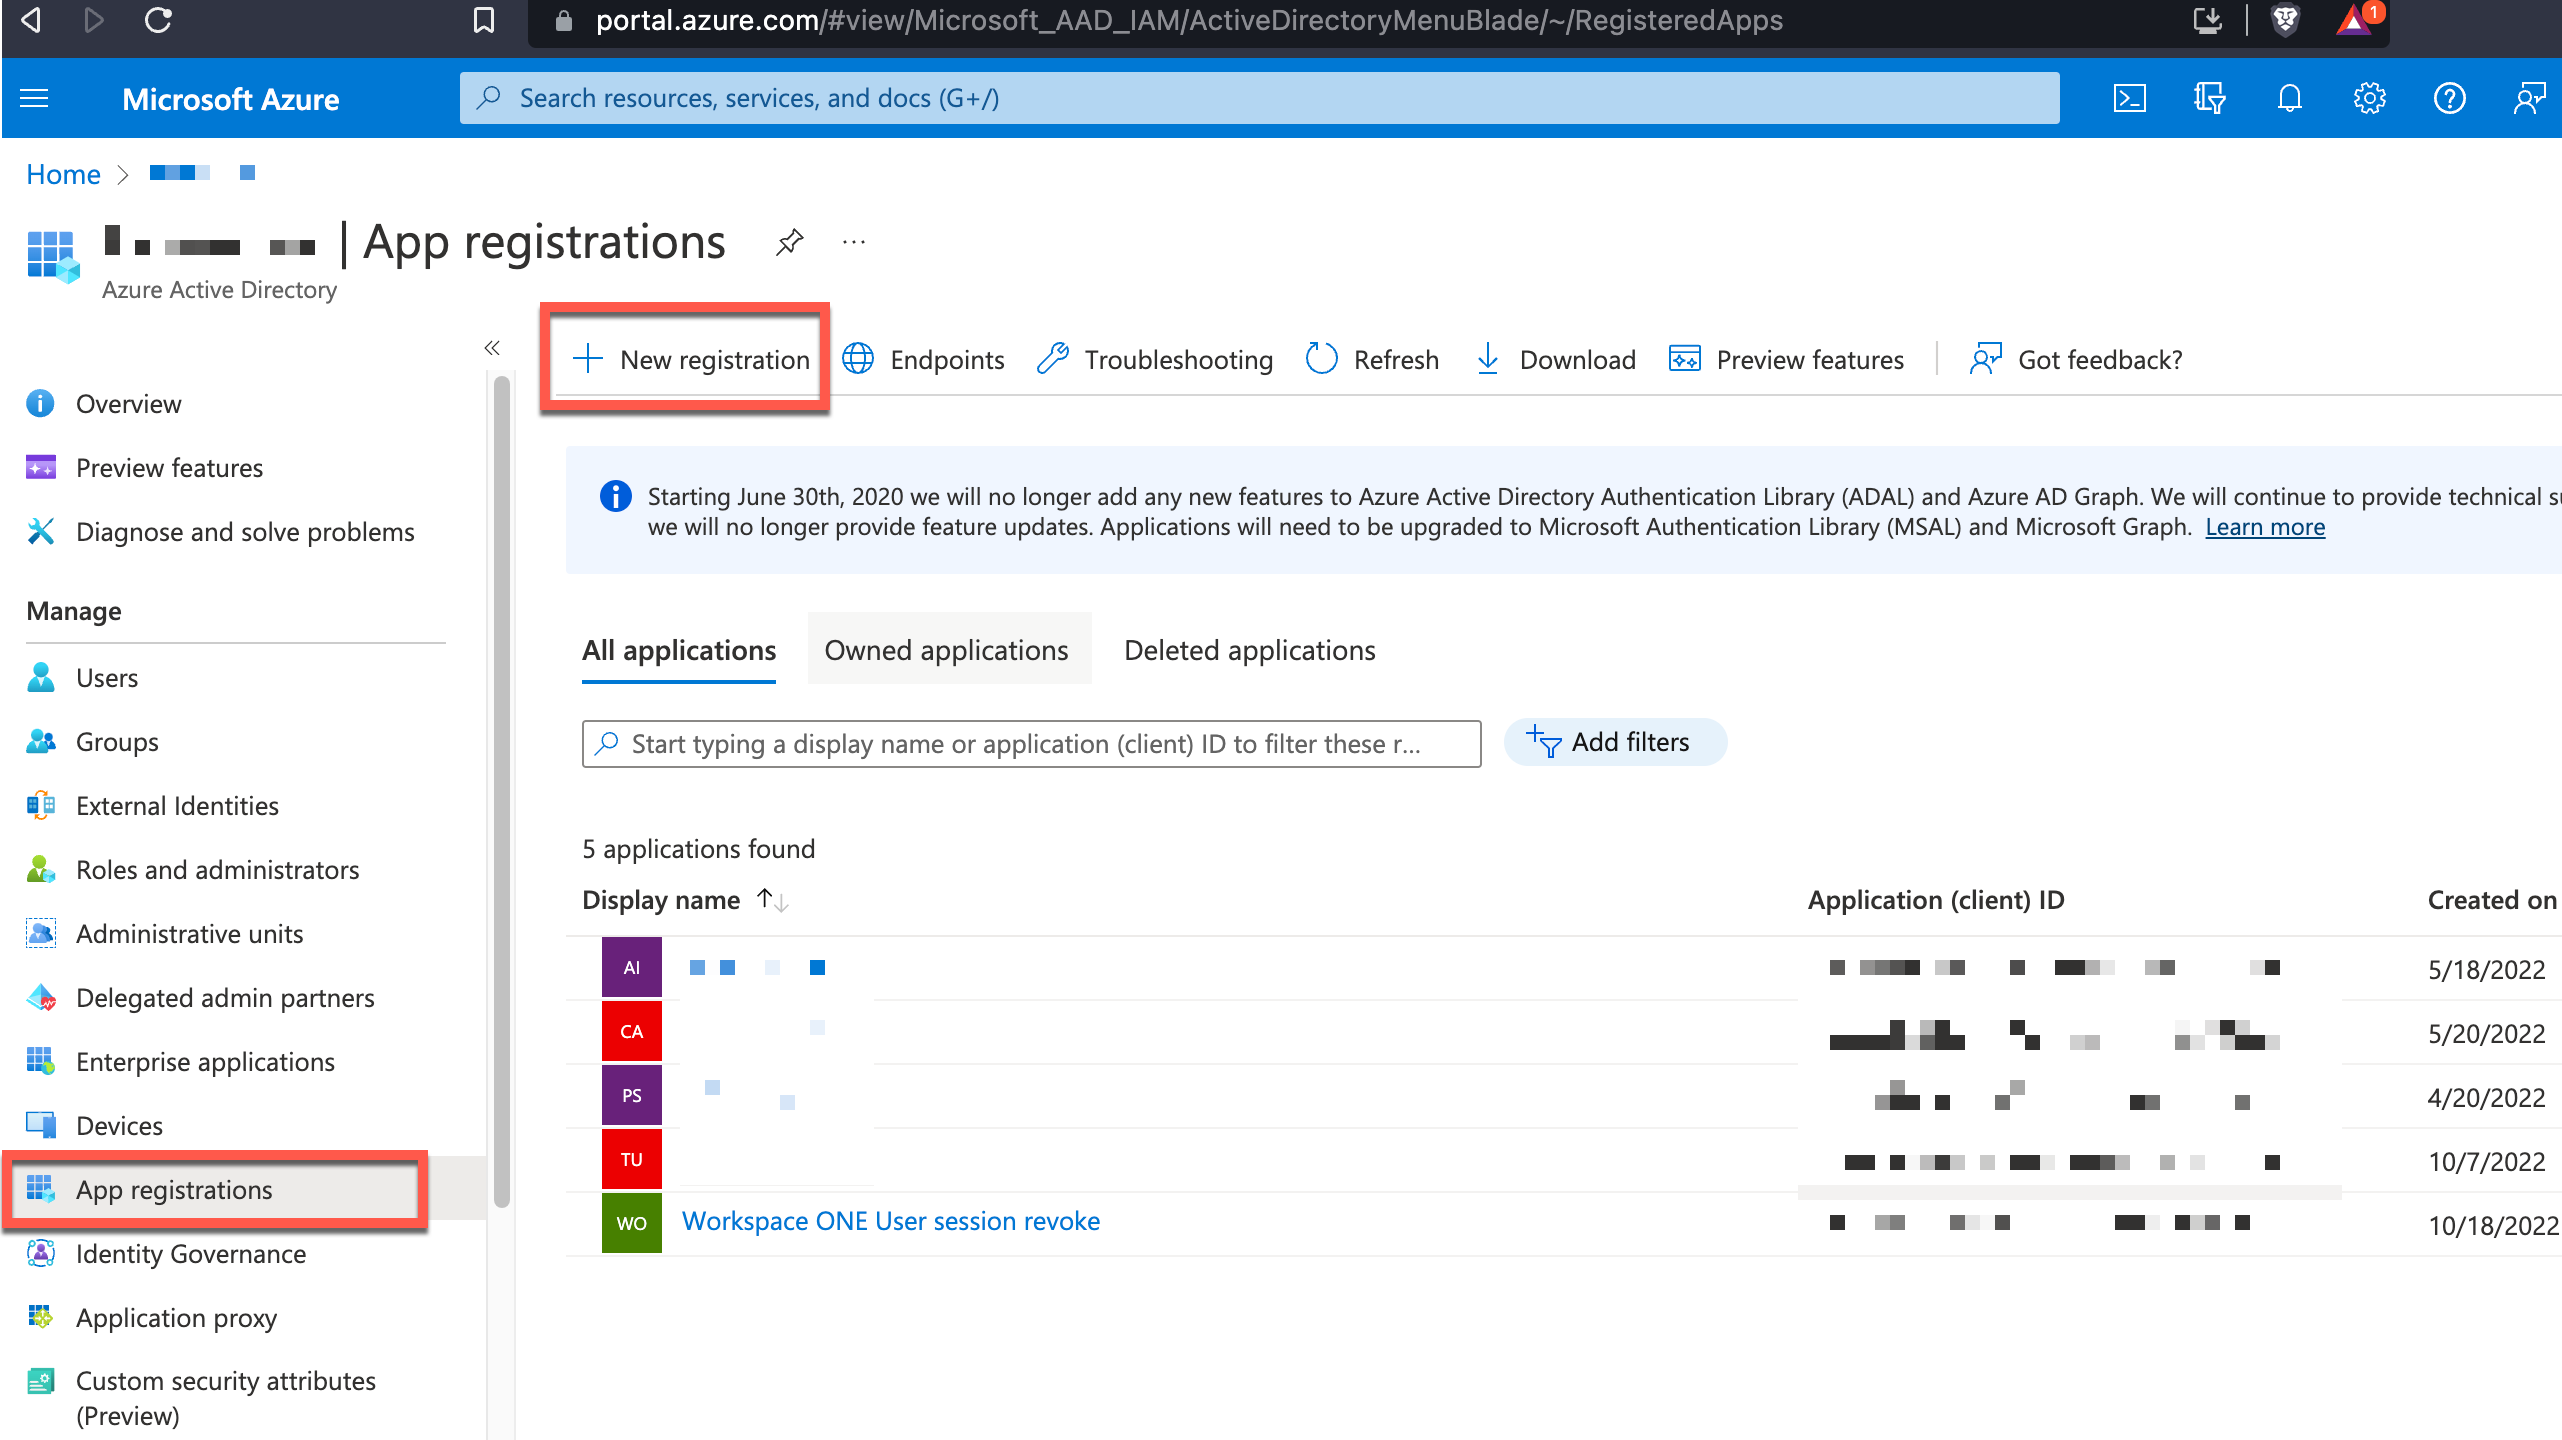Open the Cloud Shell icon
This screenshot has width=2562, height=1440.
pos(2129,98)
